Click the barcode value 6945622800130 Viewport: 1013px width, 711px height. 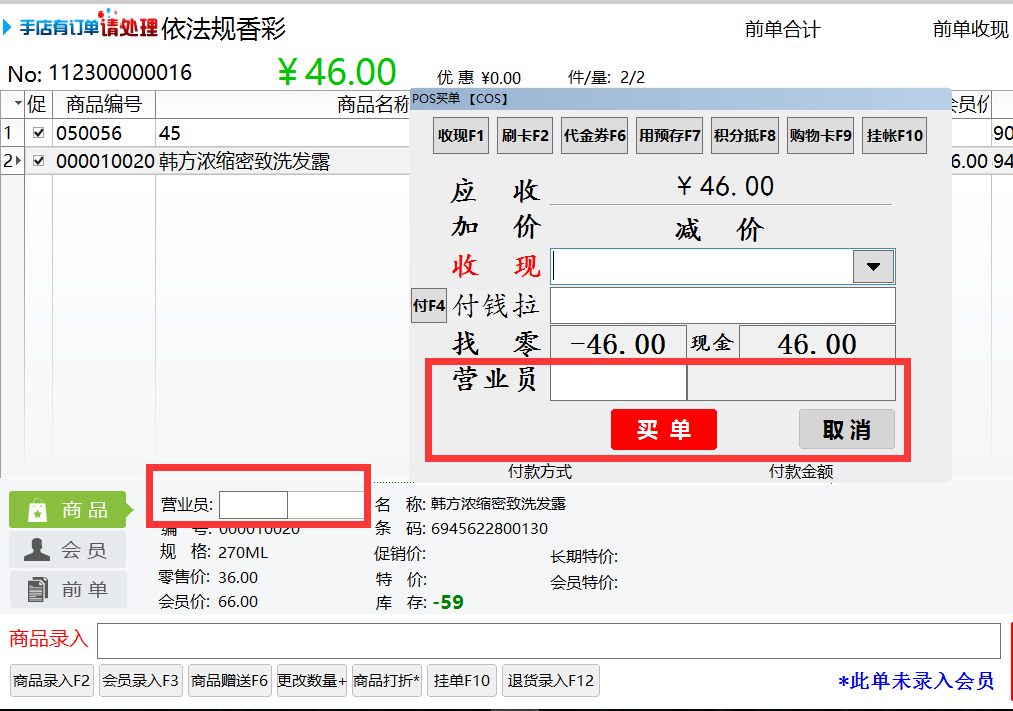tap(489, 529)
